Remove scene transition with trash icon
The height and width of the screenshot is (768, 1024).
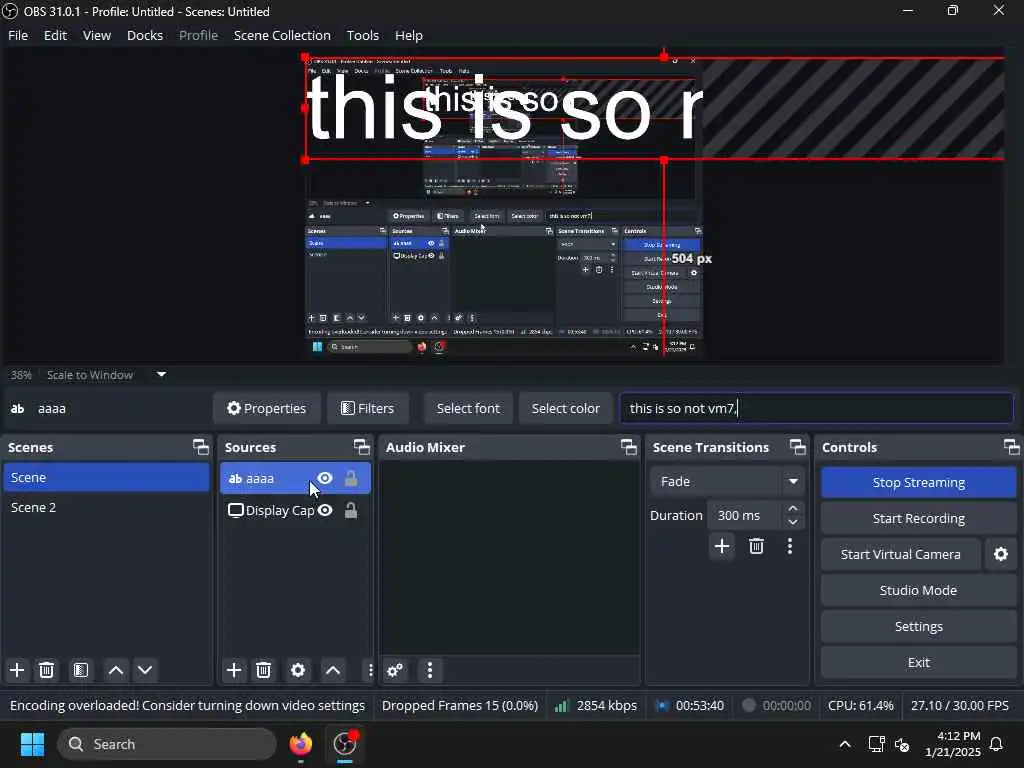(756, 546)
